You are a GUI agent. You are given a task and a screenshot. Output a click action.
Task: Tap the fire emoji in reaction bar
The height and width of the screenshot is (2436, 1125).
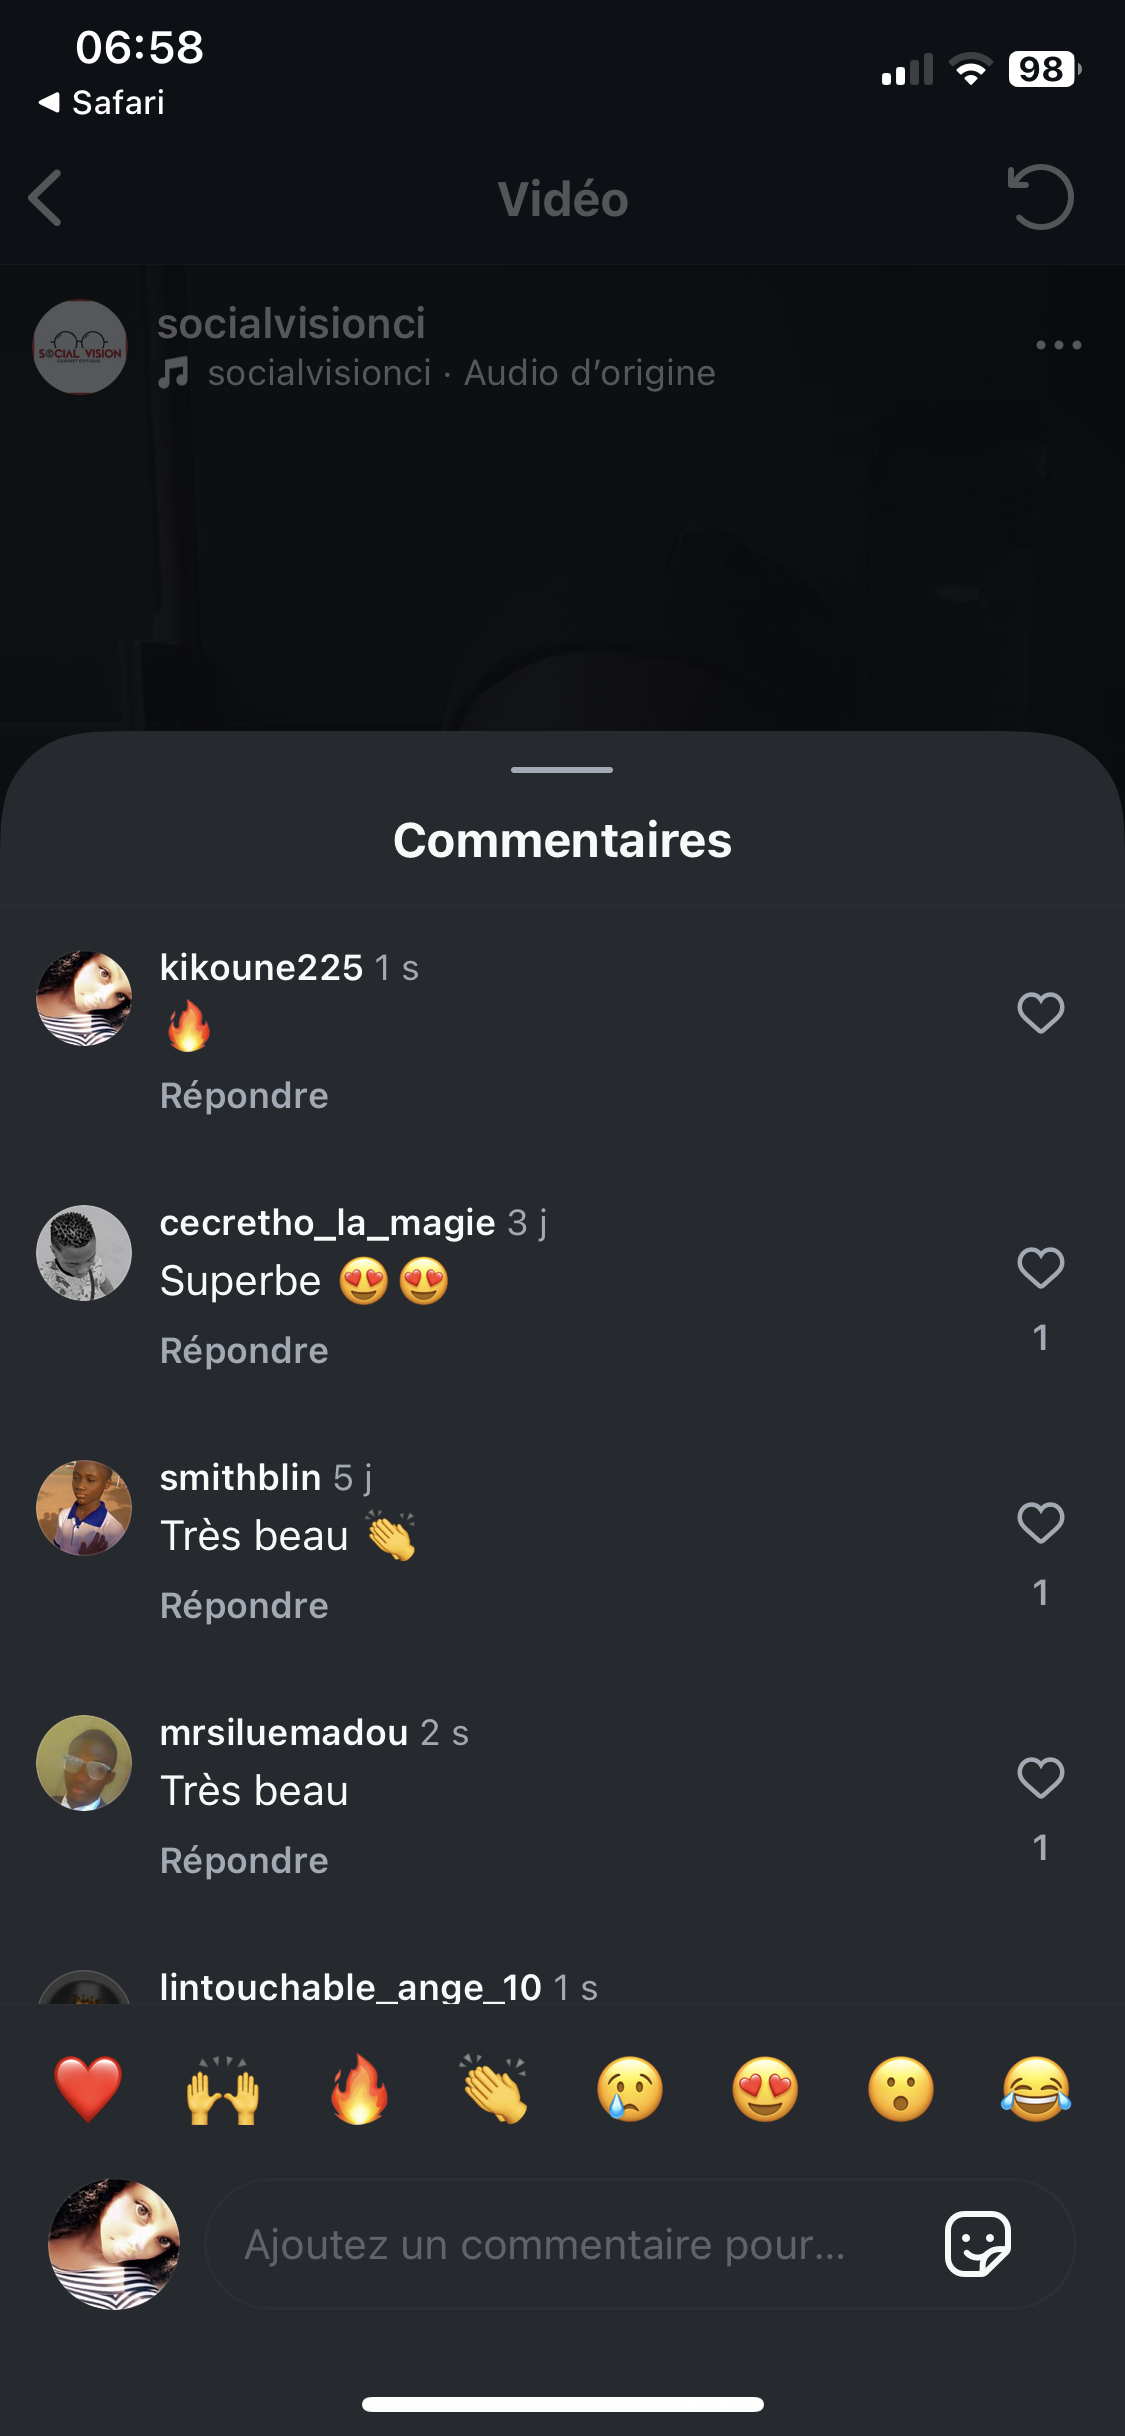(359, 2088)
